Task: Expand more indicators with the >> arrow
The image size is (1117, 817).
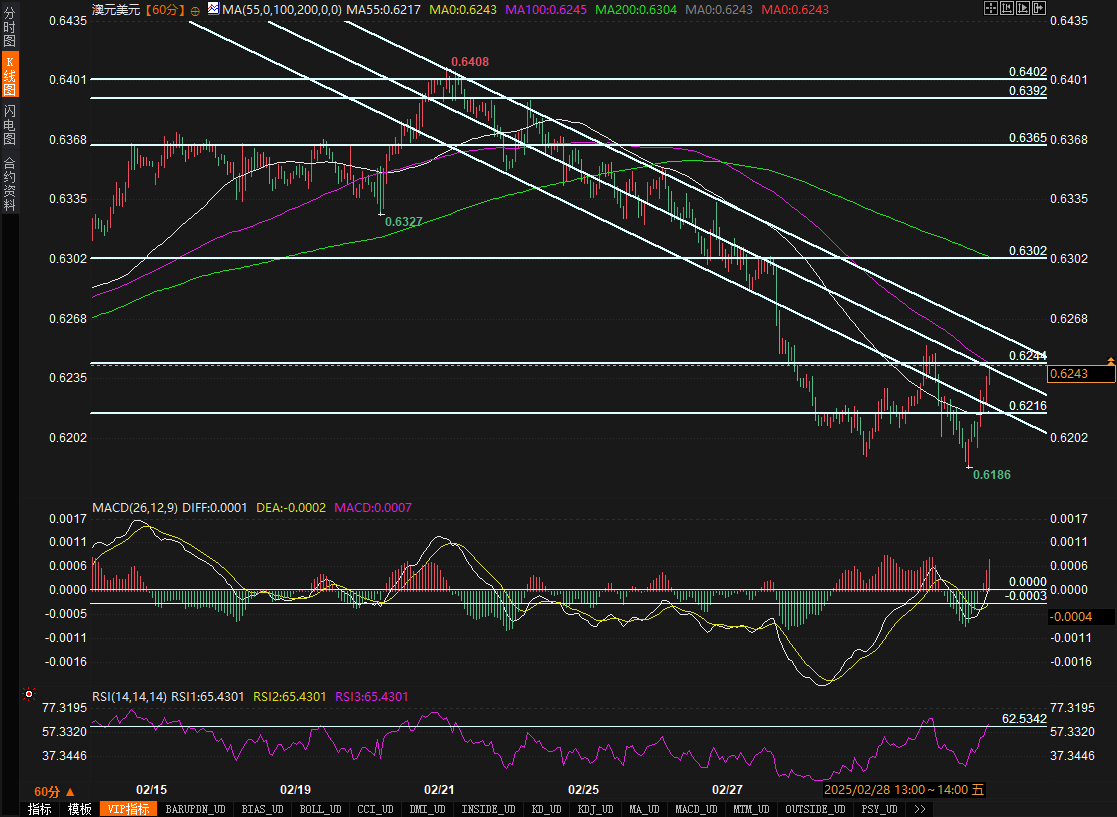Action: pos(919,809)
